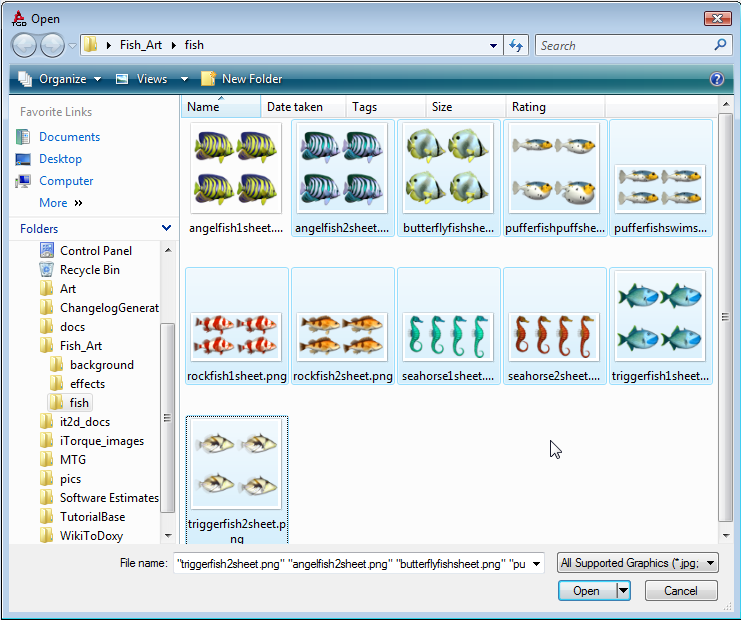Collapse the Folders pane with its chevron

[x=166, y=228]
